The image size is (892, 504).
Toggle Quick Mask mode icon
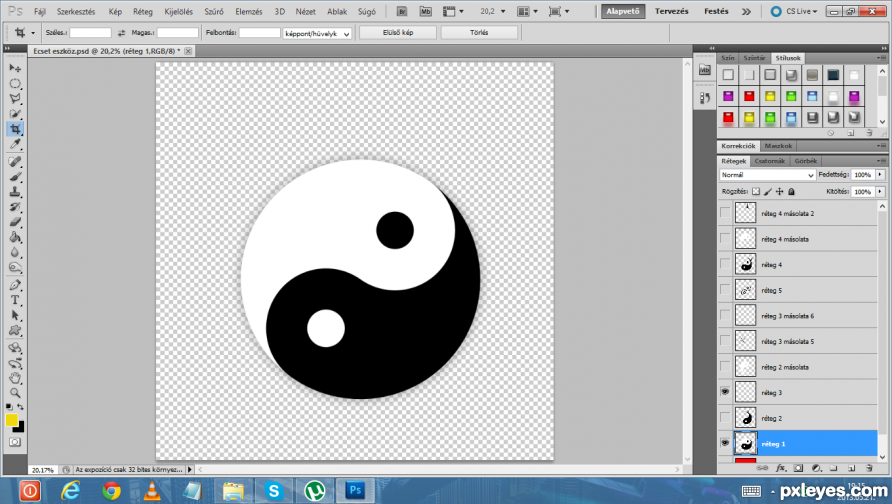click(15, 442)
